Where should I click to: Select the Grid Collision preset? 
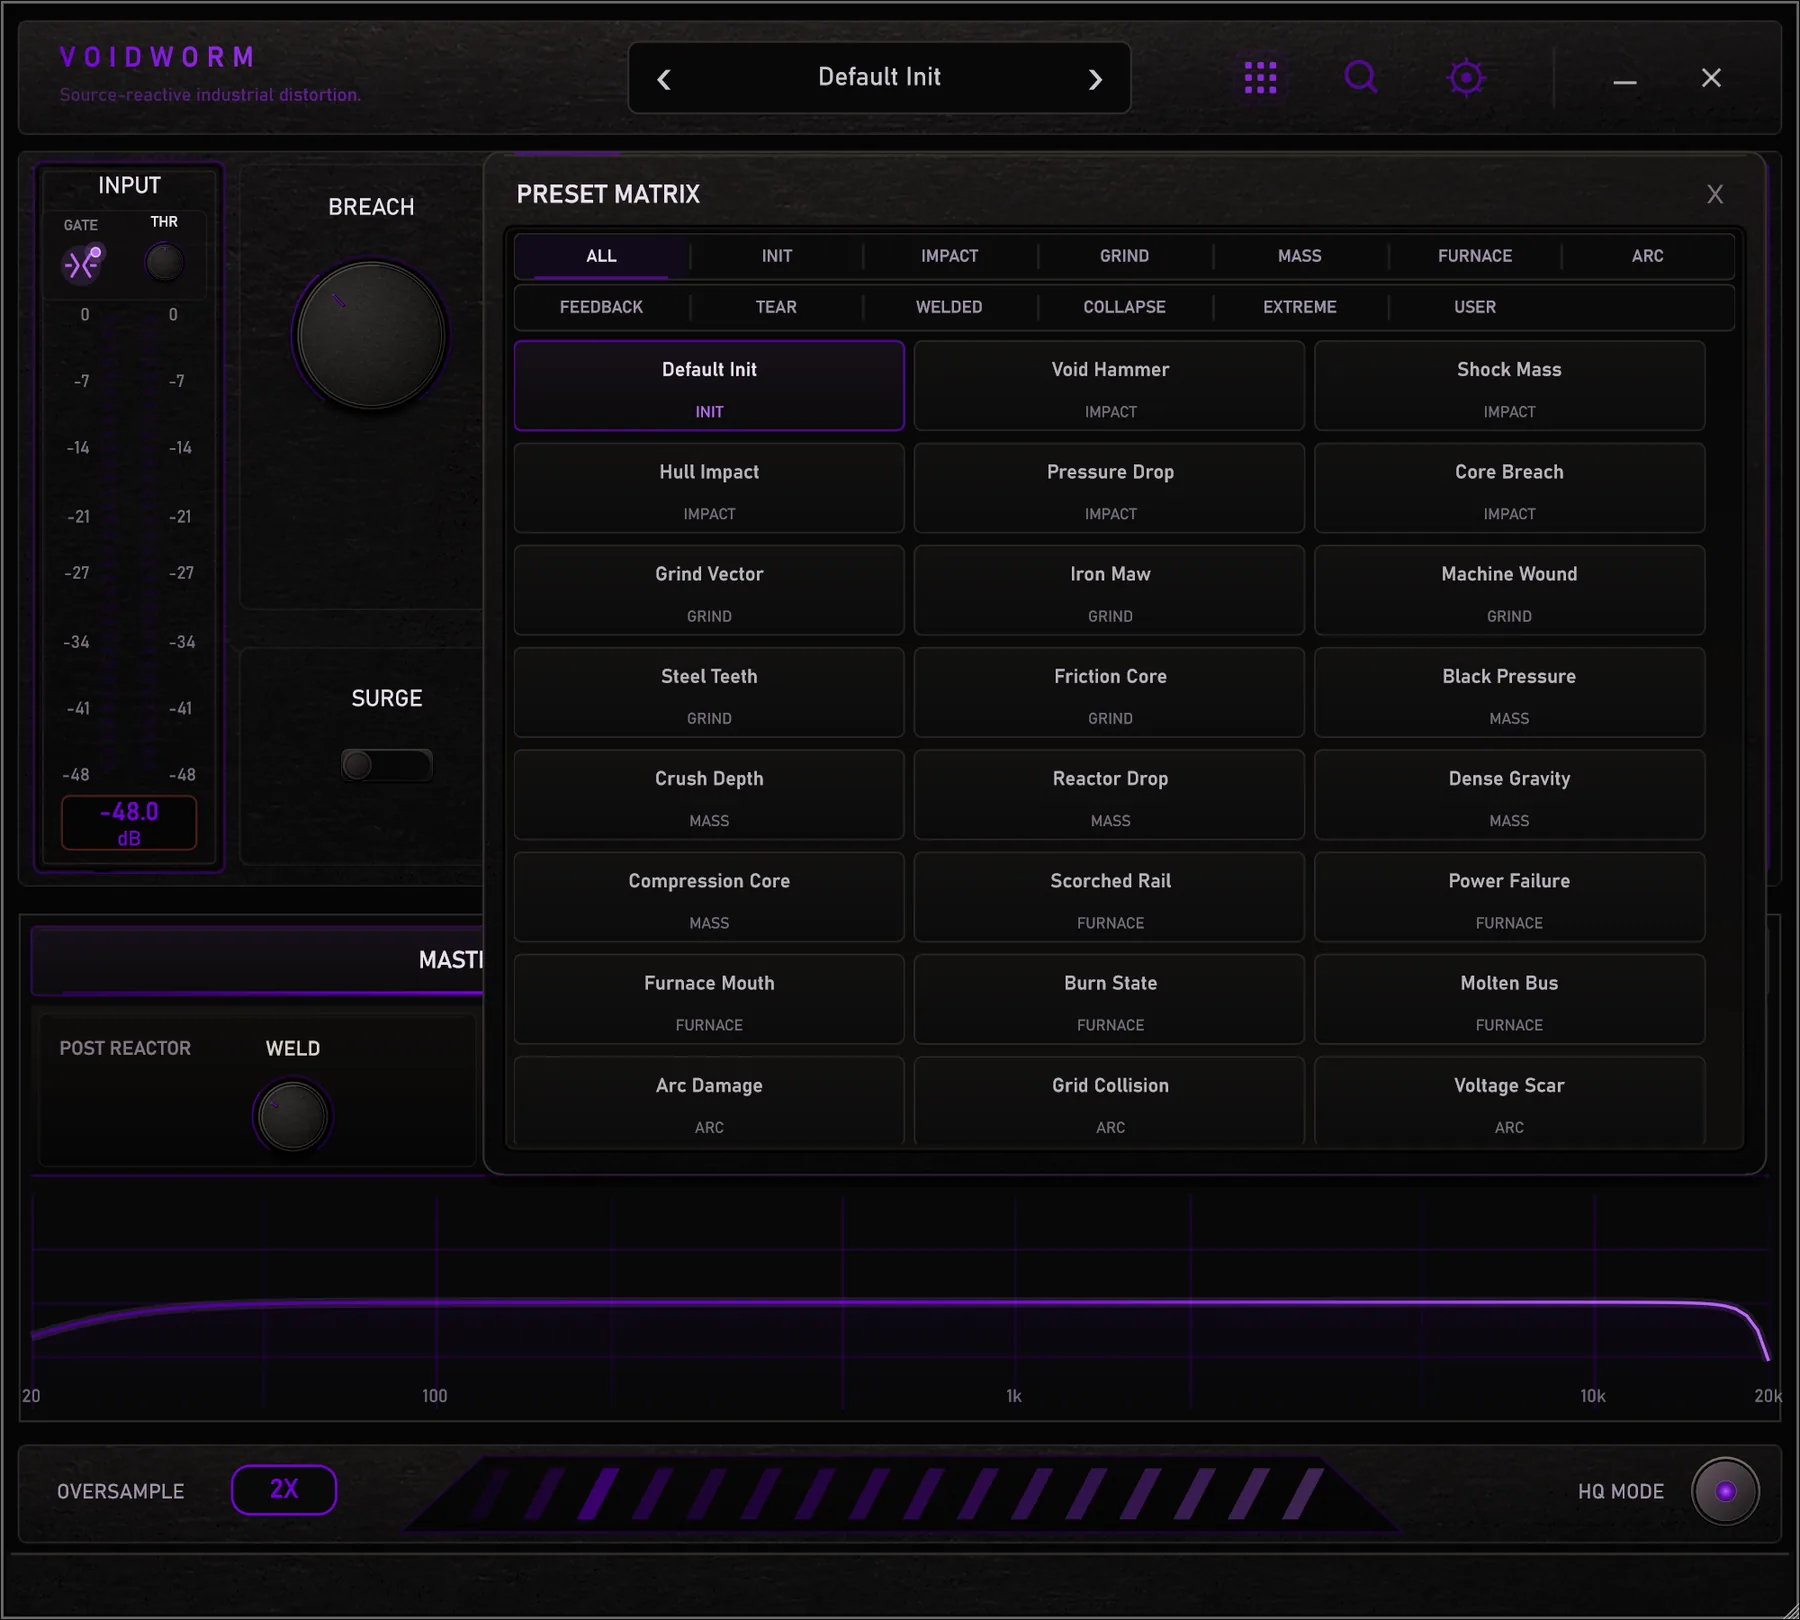pyautogui.click(x=1110, y=1101)
